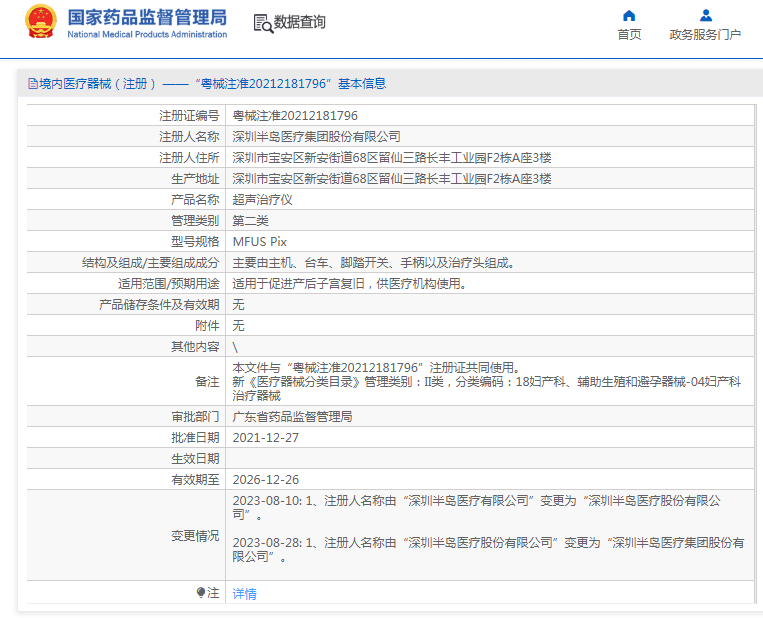
Task: Click the document icon before 境内医疗器械
Action: point(33,84)
